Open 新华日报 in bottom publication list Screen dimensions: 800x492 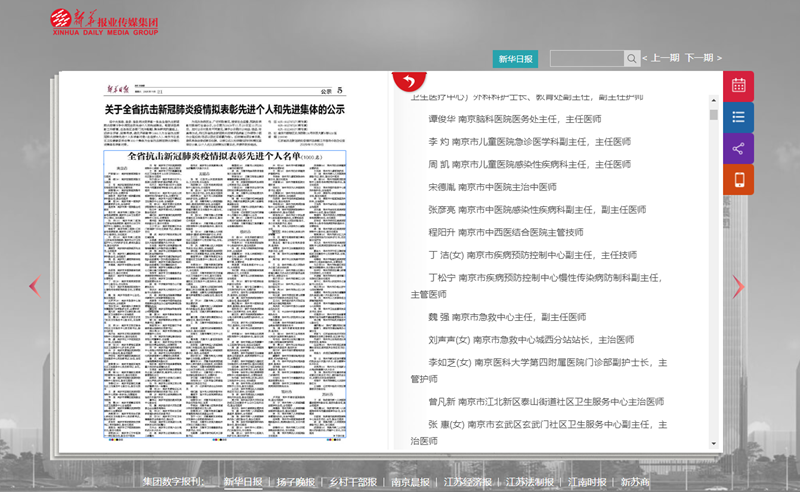coord(243,482)
